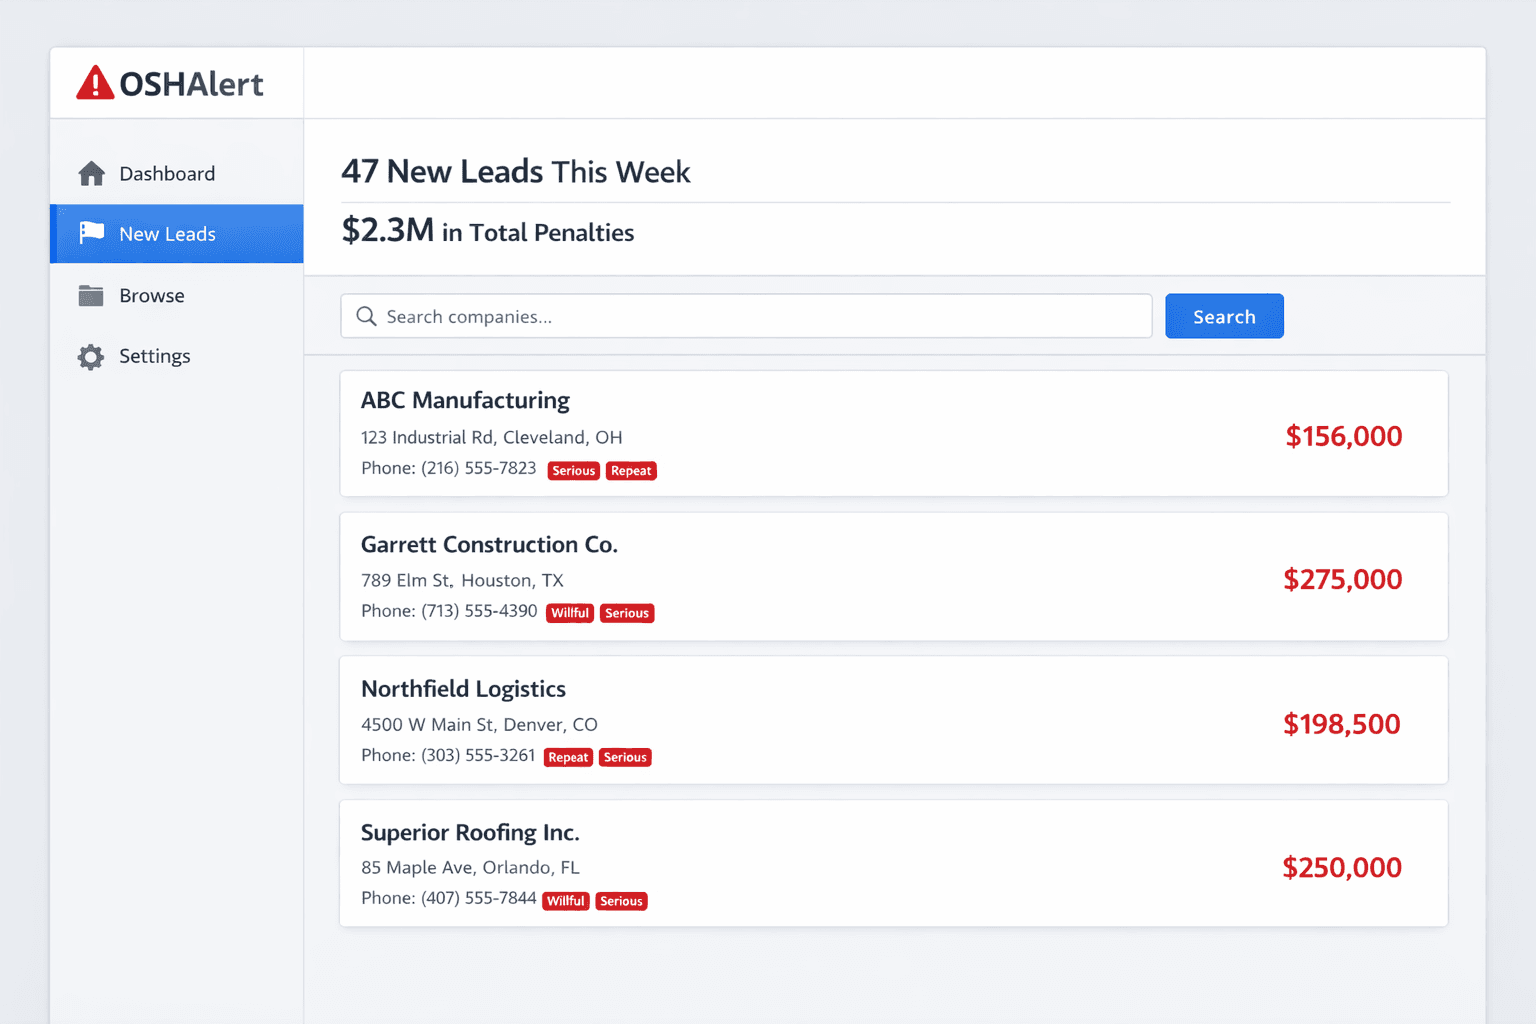Open the Settings section
Screen dimensions: 1536x1024
pyautogui.click(x=154, y=356)
